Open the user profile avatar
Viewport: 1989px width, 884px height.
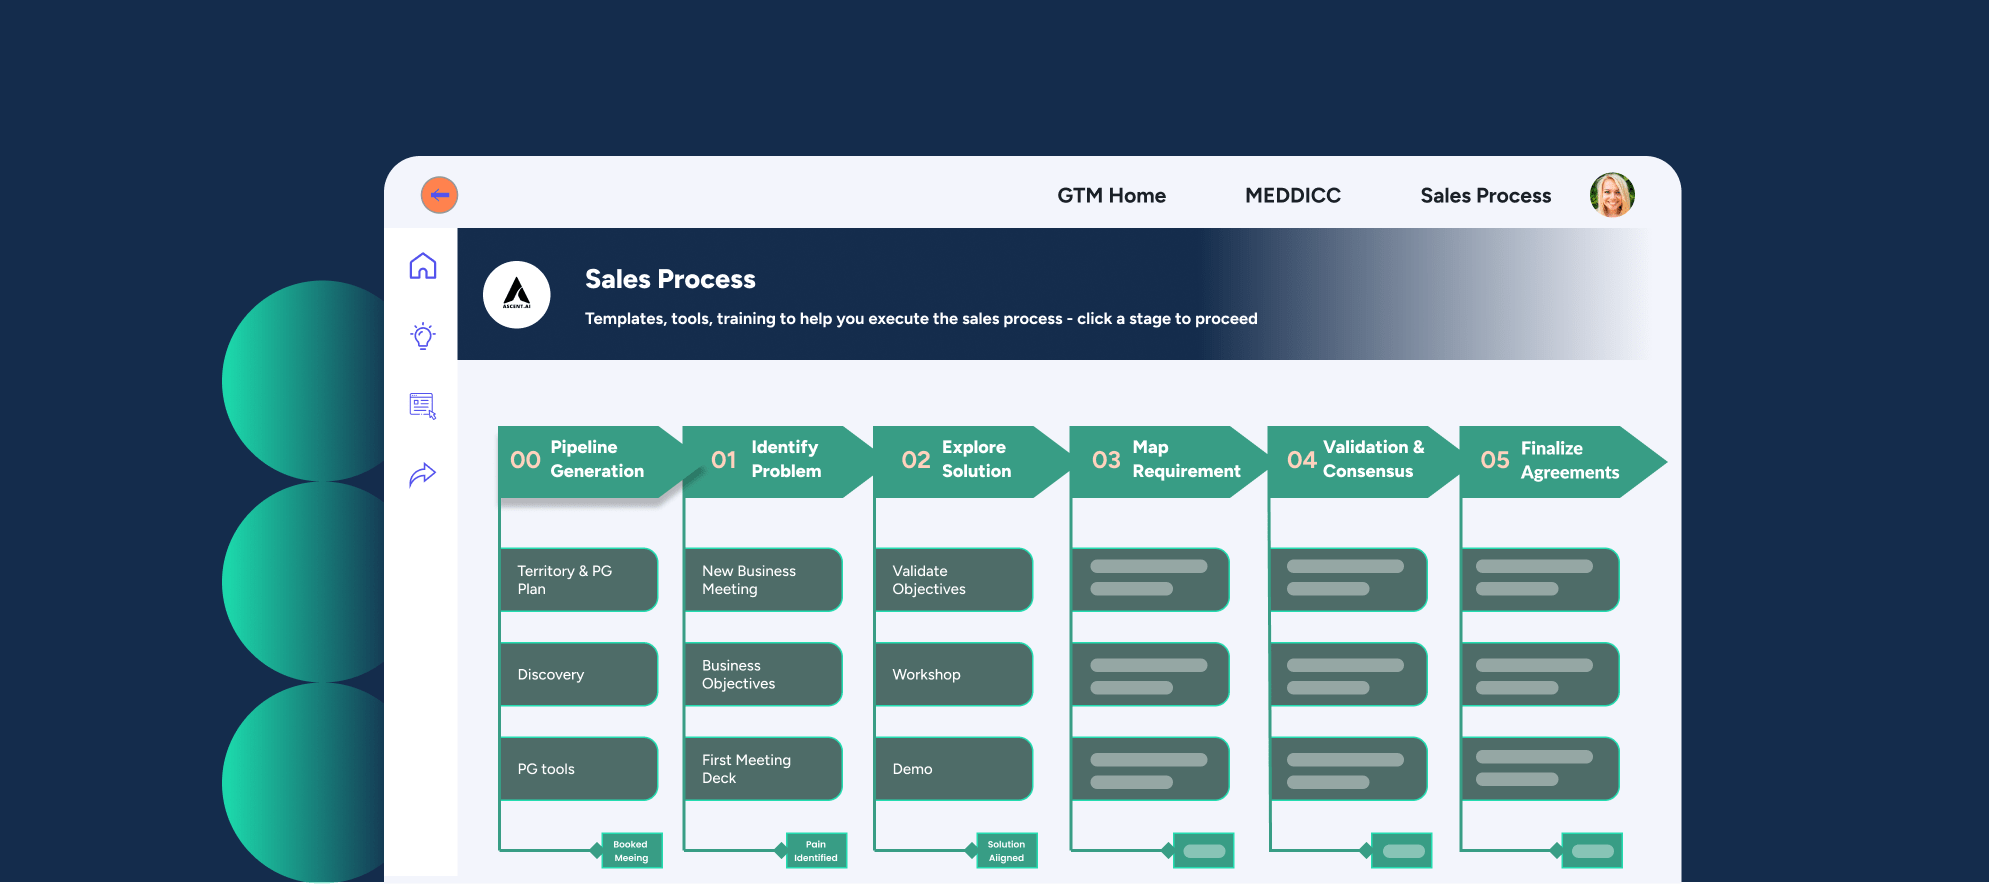tap(1612, 195)
